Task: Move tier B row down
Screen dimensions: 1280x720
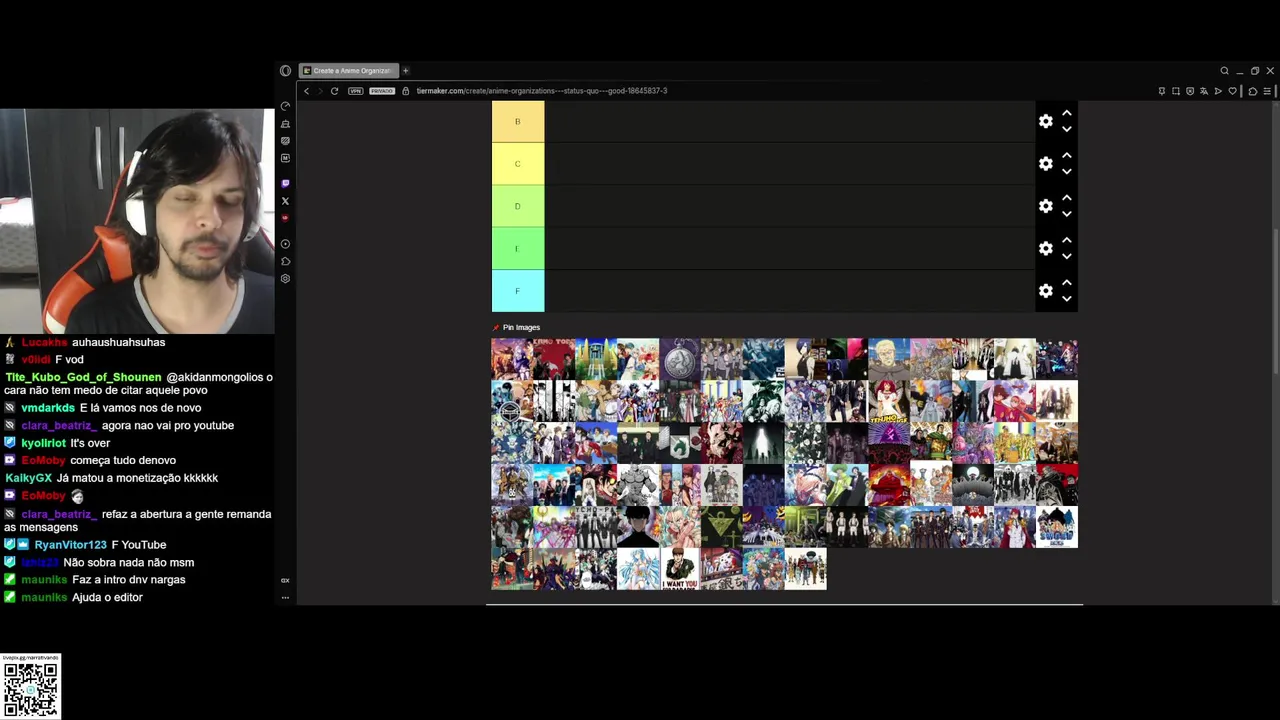Action: (1067, 129)
